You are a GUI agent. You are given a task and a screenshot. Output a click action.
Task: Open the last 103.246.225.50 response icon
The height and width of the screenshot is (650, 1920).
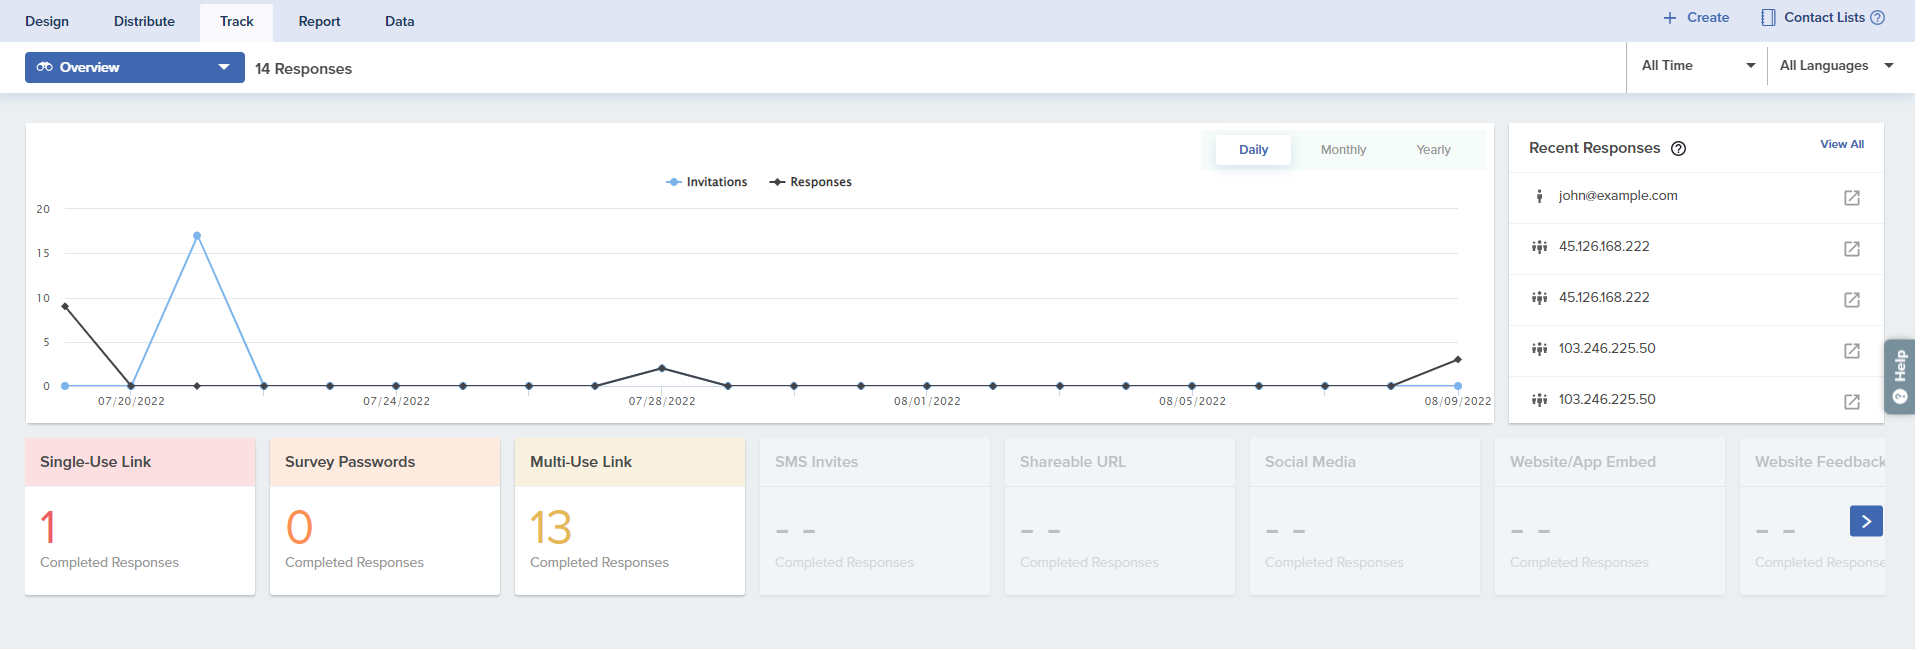[x=1851, y=402]
